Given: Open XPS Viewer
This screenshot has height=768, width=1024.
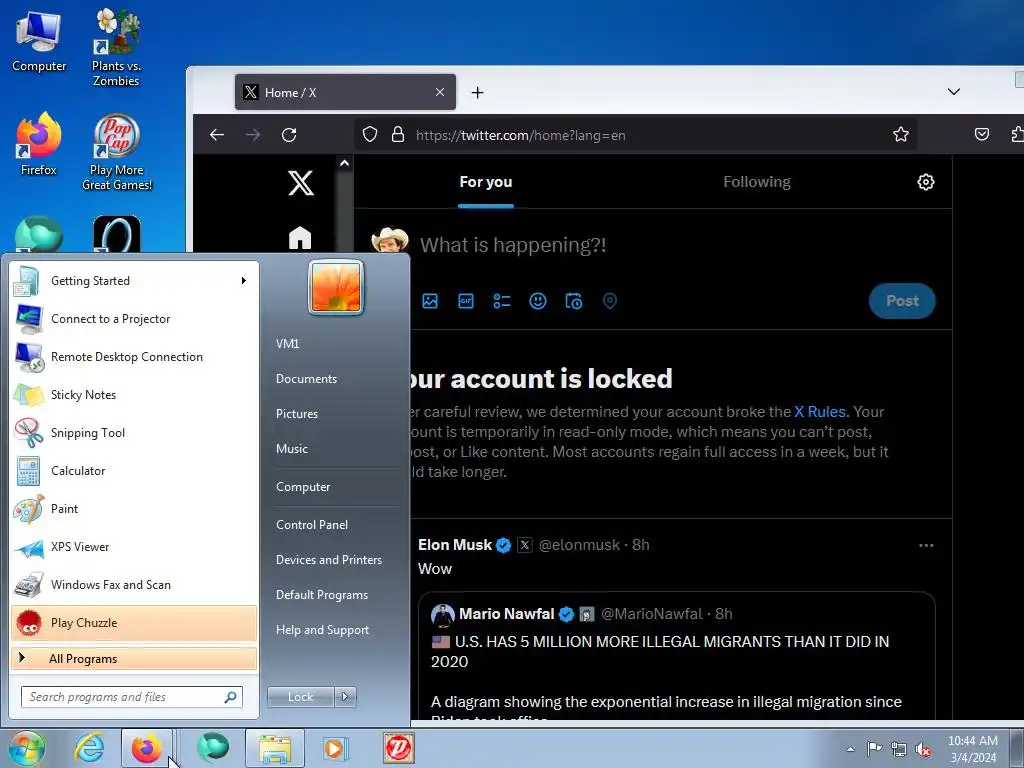Looking at the screenshot, I should [134, 547].
